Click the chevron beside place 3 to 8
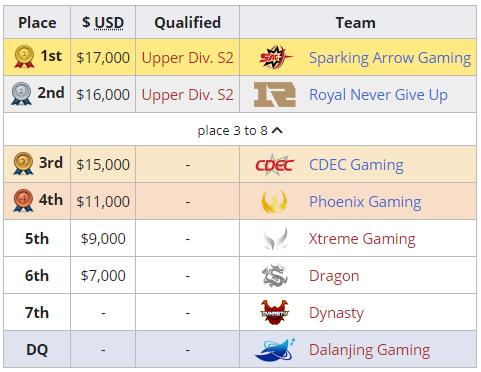 tap(277, 131)
